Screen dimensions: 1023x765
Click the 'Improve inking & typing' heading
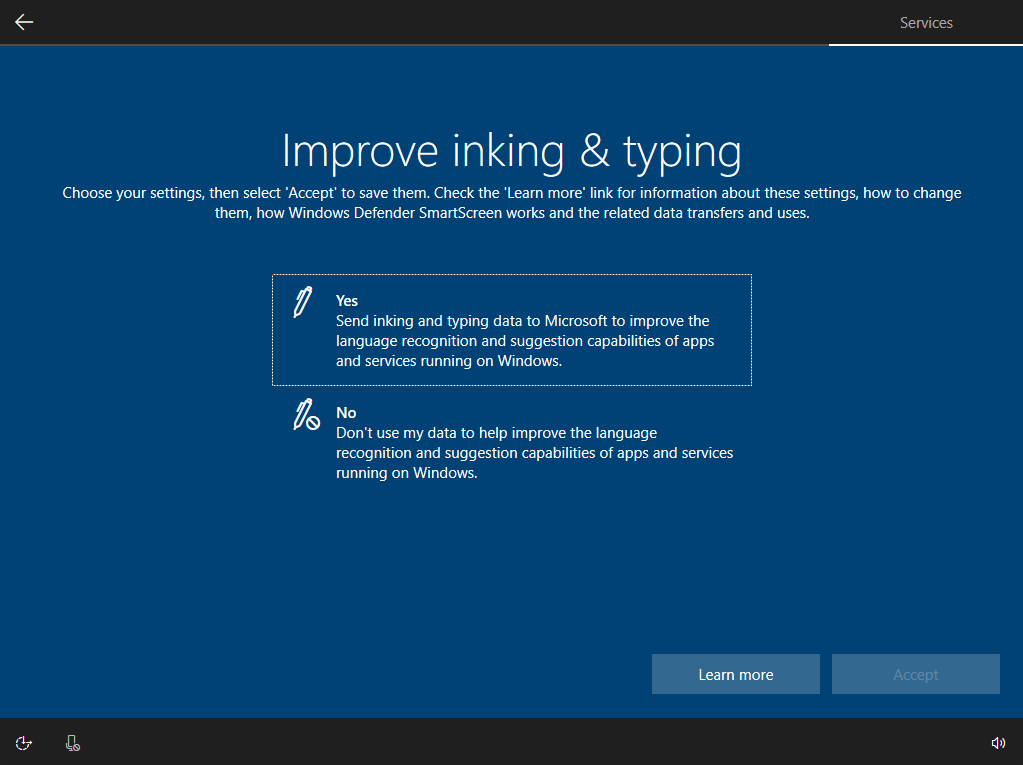pyautogui.click(x=512, y=151)
